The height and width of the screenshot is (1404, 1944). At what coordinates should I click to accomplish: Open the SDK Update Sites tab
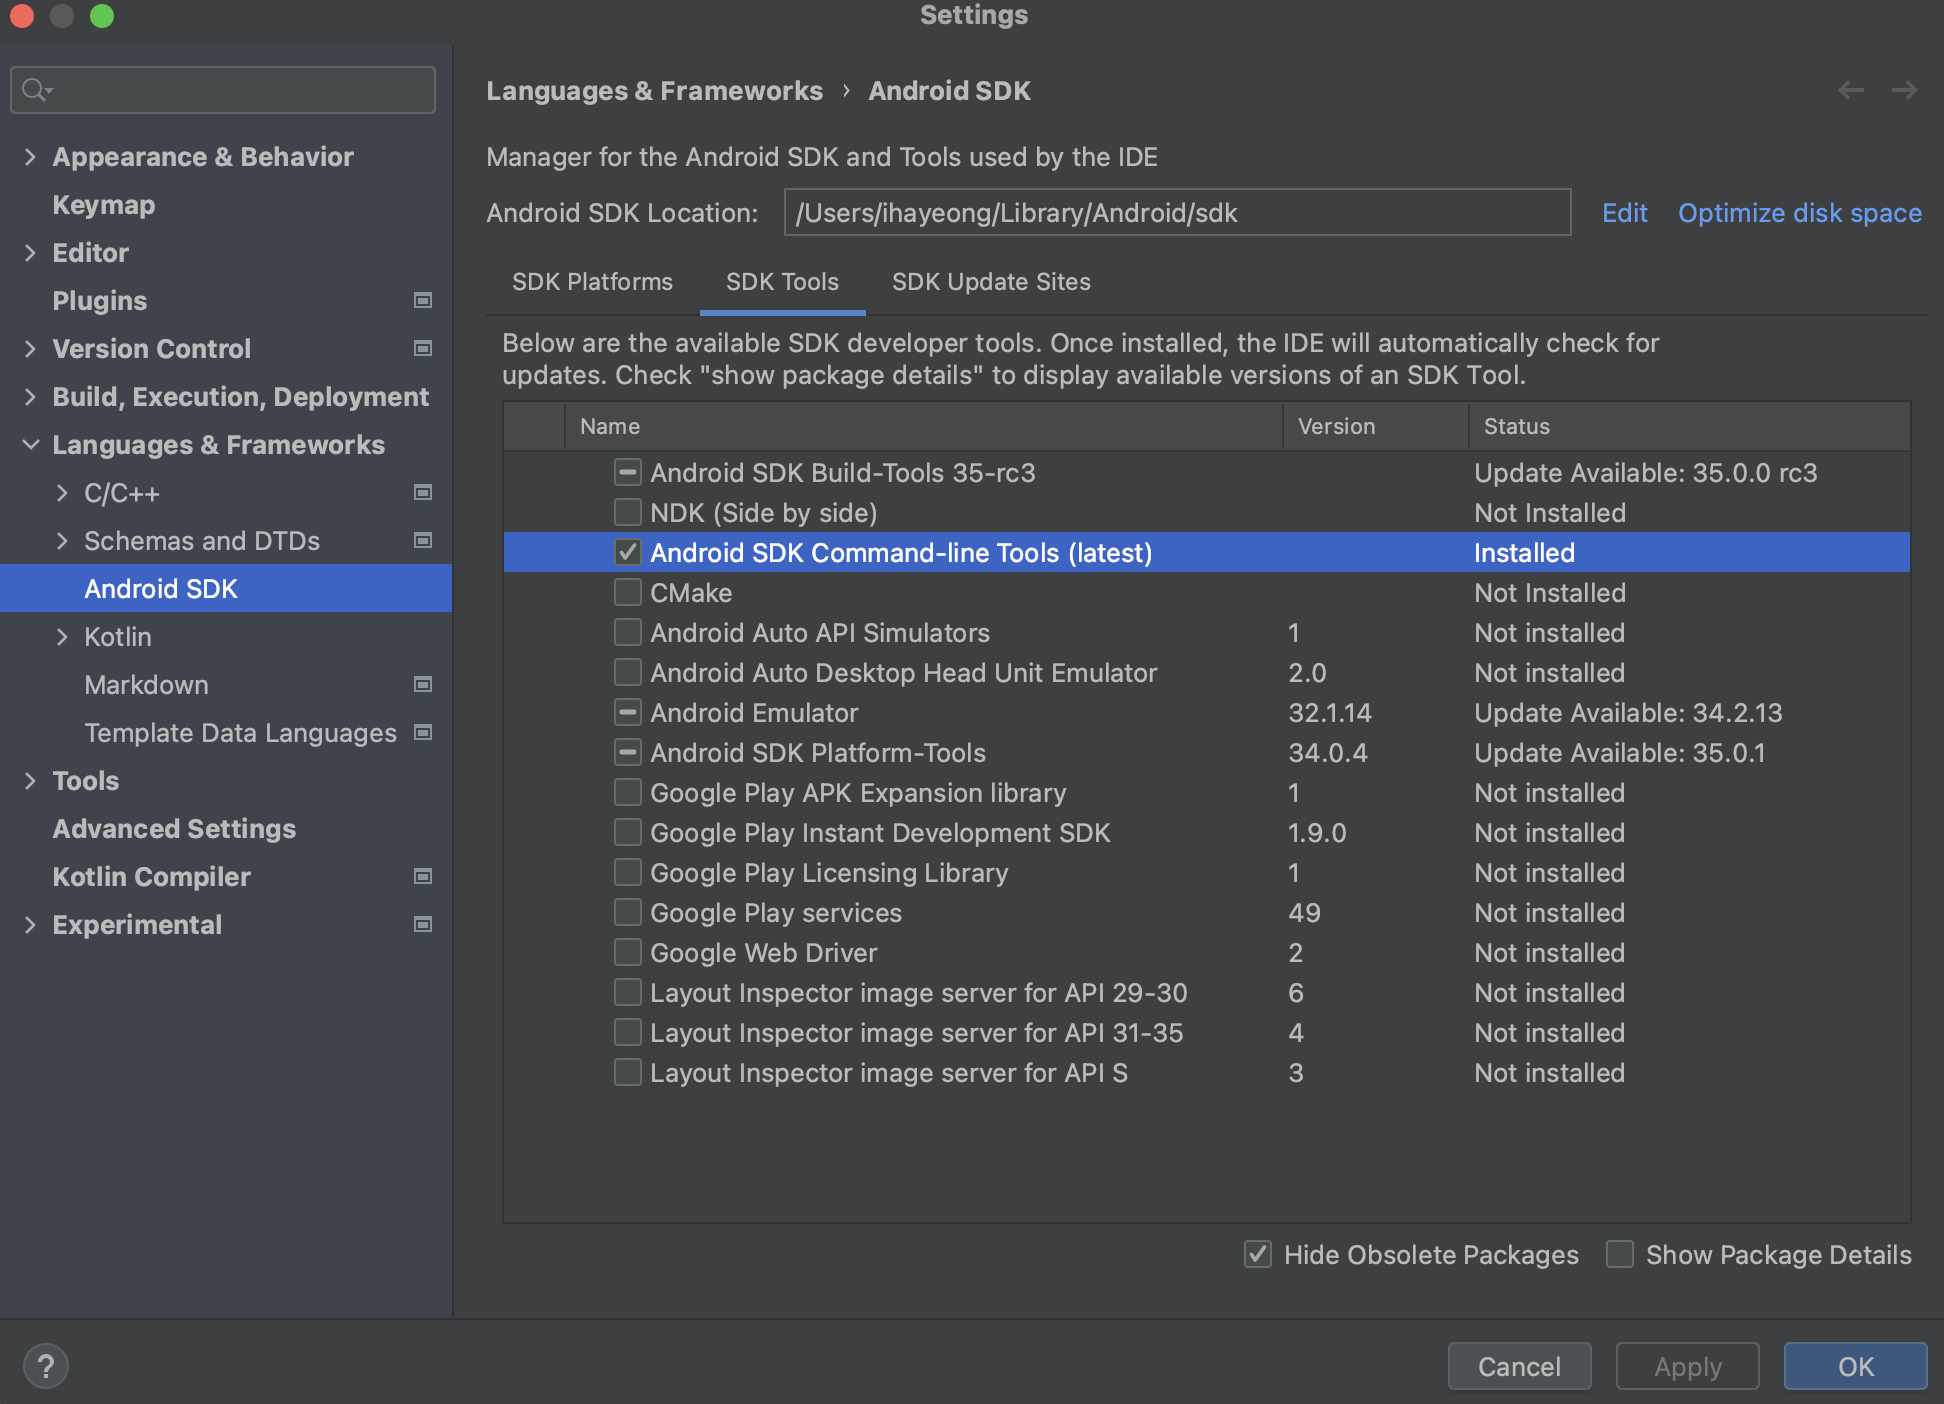[990, 282]
